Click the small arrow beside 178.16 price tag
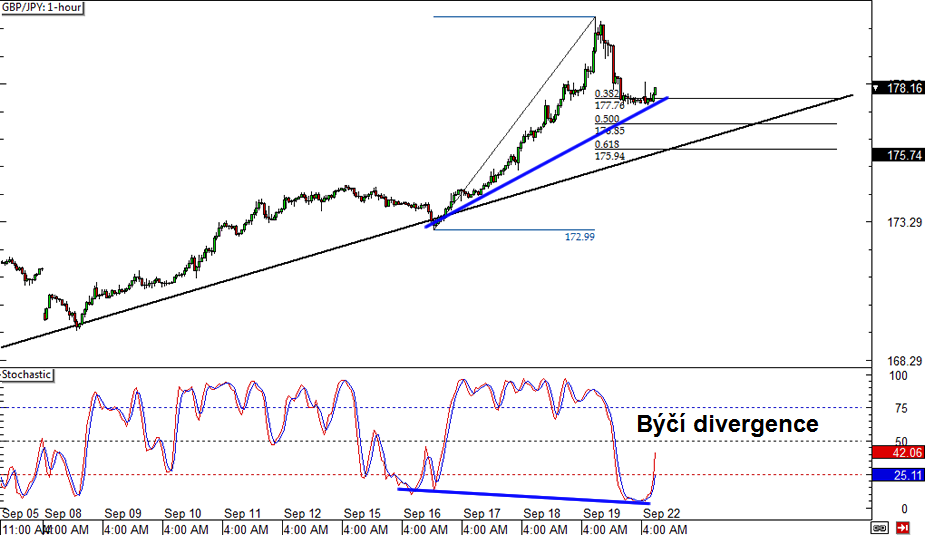The height and width of the screenshot is (535, 925). coord(876,88)
